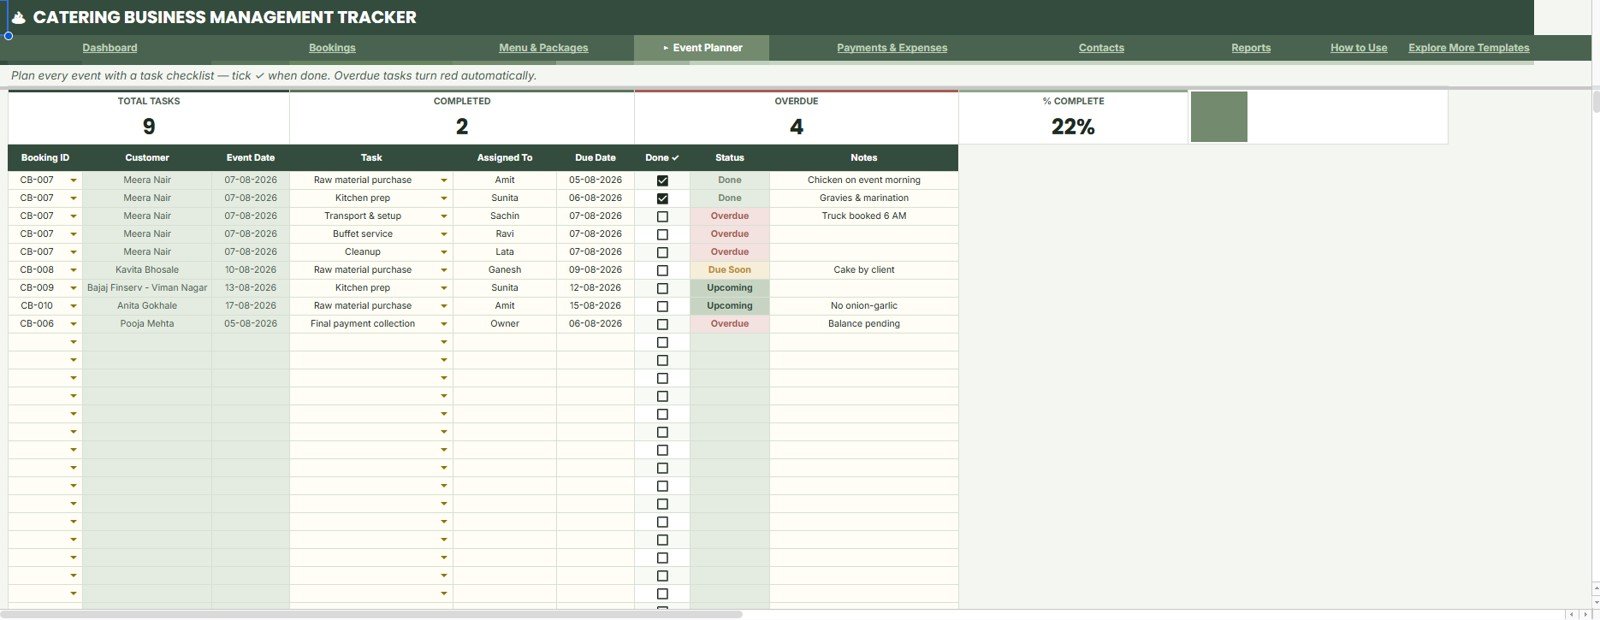Click customer cell Kavita Bhosale
The width and height of the screenshot is (1600, 620).
click(x=147, y=270)
